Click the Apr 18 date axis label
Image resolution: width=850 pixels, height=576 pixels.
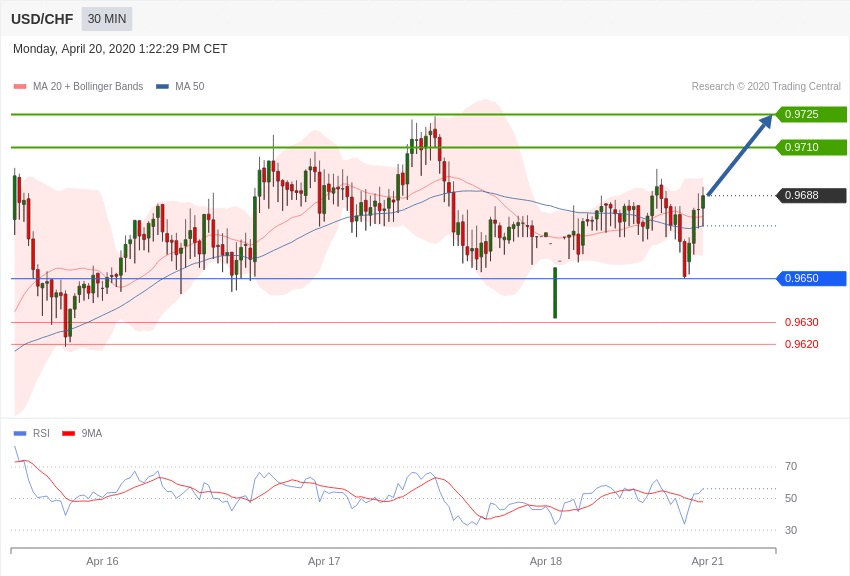[546, 561]
